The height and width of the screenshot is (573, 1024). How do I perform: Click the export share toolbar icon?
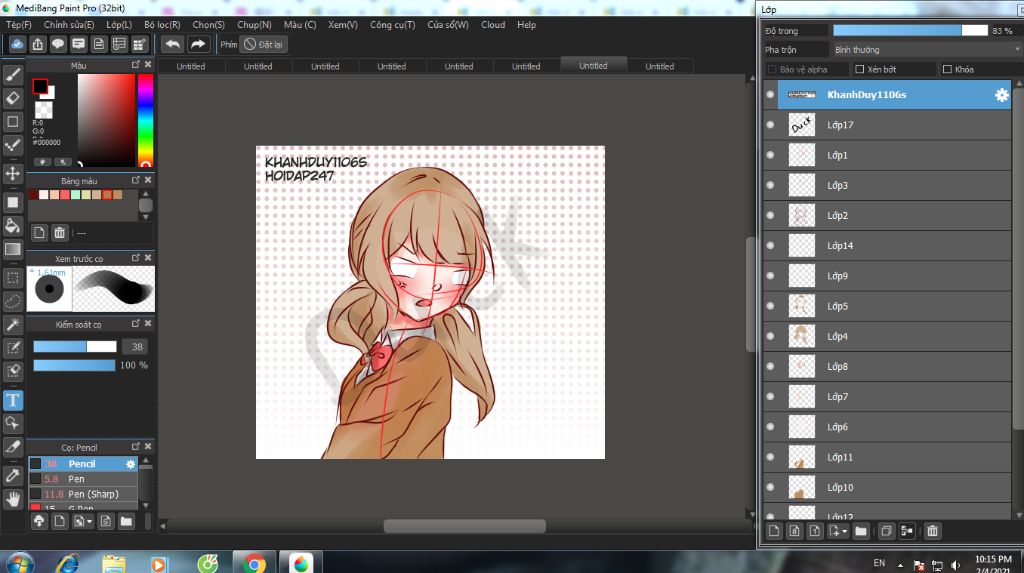coord(38,44)
